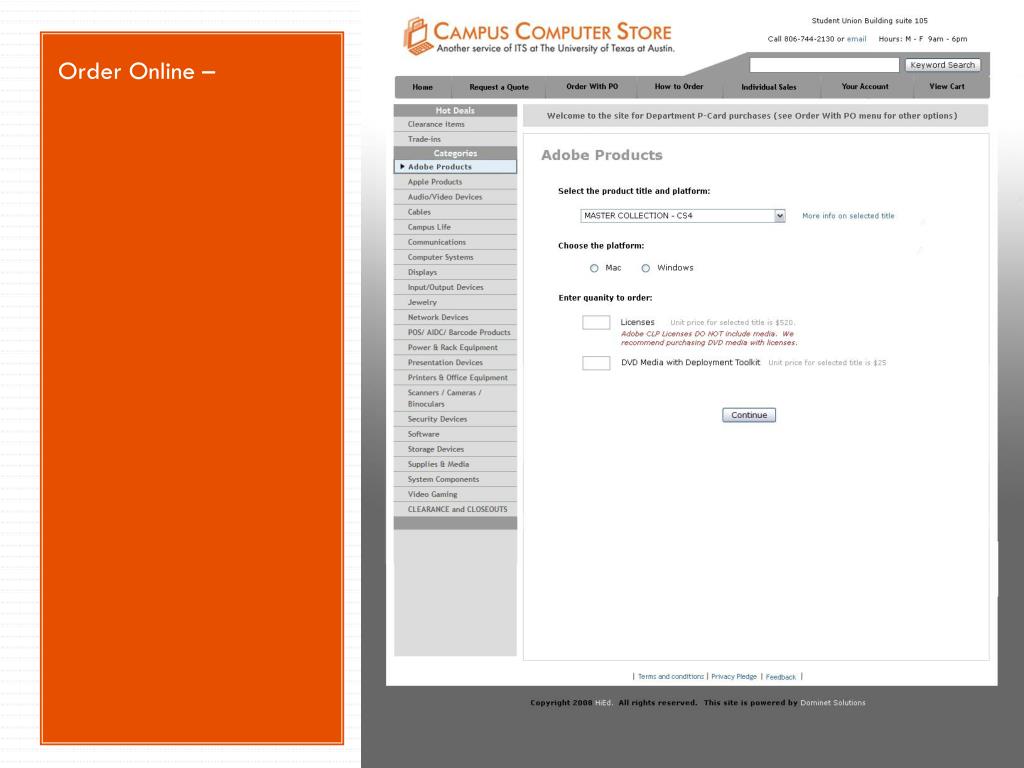Open Order With PO menu
The height and width of the screenshot is (768, 1024).
592,86
